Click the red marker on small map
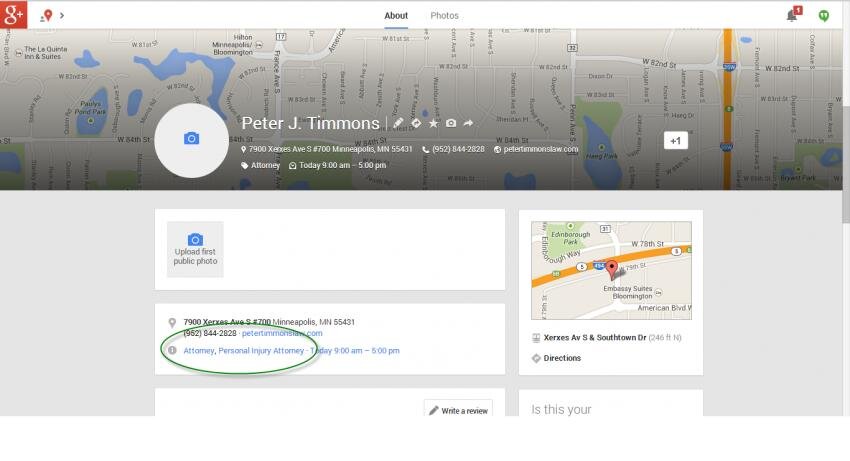Image resolution: width=850 pixels, height=461 pixels. pyautogui.click(x=611, y=268)
